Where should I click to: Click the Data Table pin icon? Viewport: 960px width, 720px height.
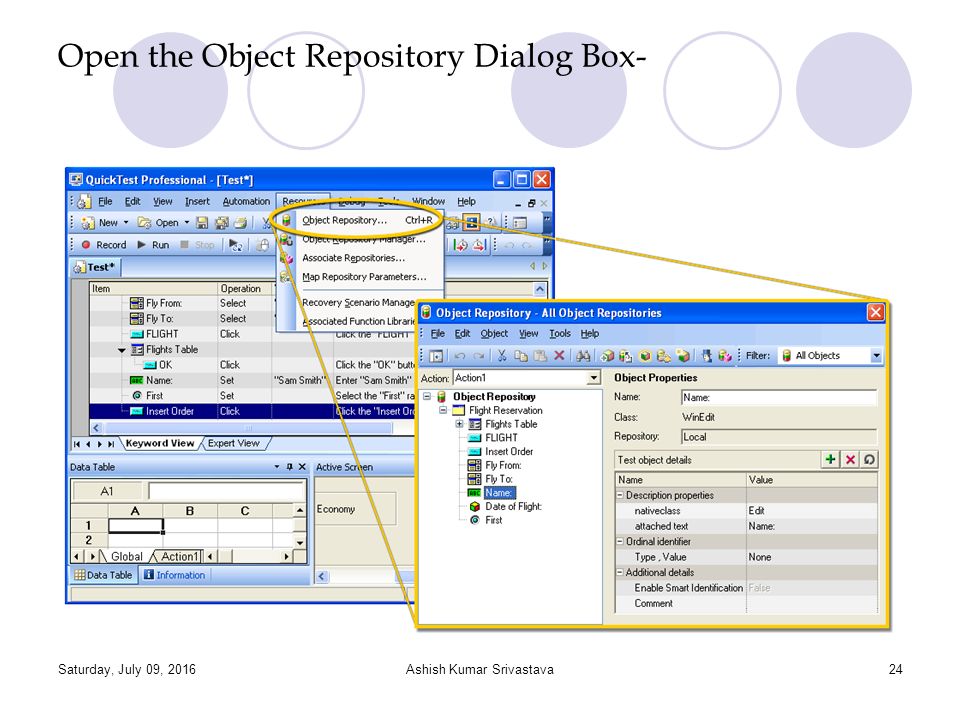click(x=290, y=467)
